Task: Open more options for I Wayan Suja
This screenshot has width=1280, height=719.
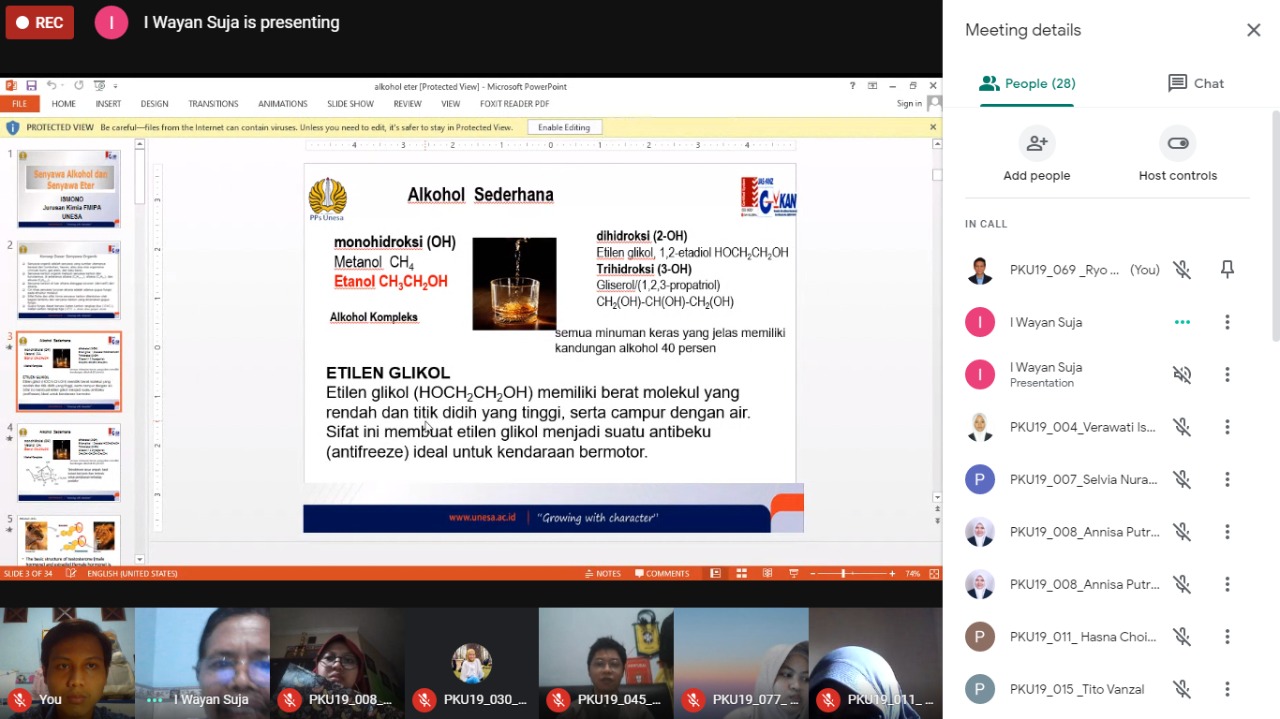Action: (1227, 322)
